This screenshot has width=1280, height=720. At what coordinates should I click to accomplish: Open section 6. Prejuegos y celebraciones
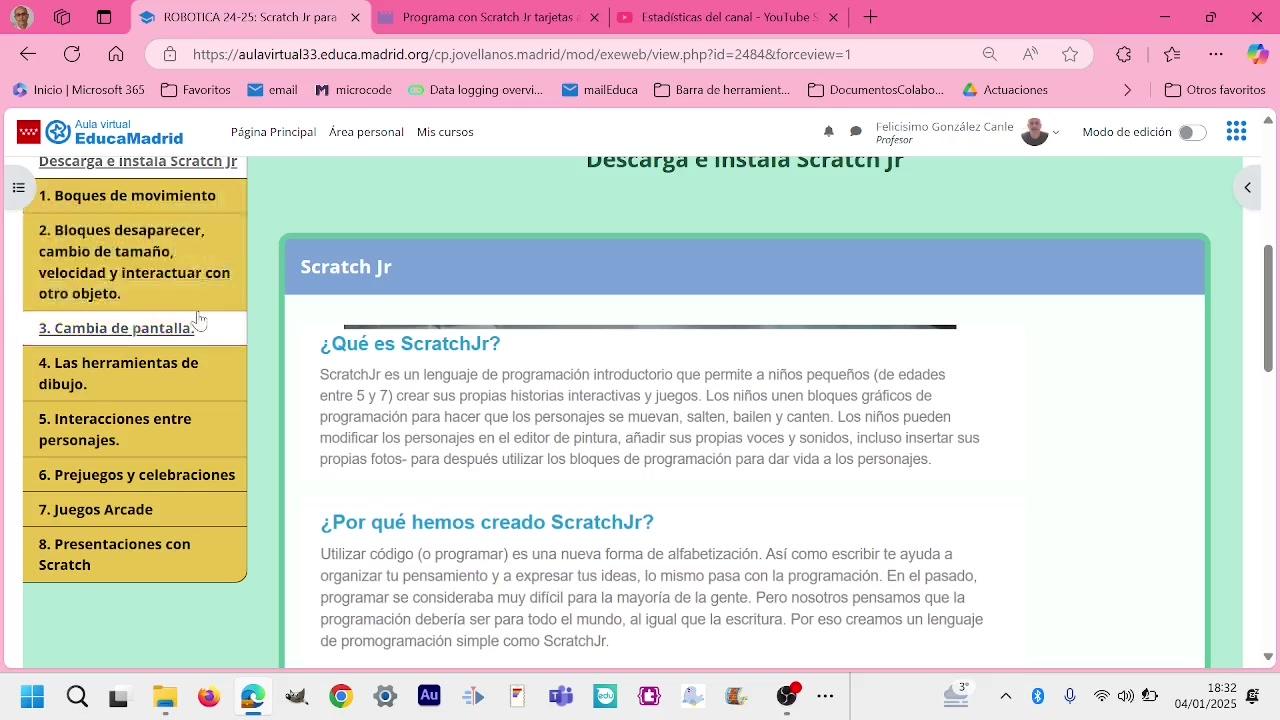coord(135,475)
